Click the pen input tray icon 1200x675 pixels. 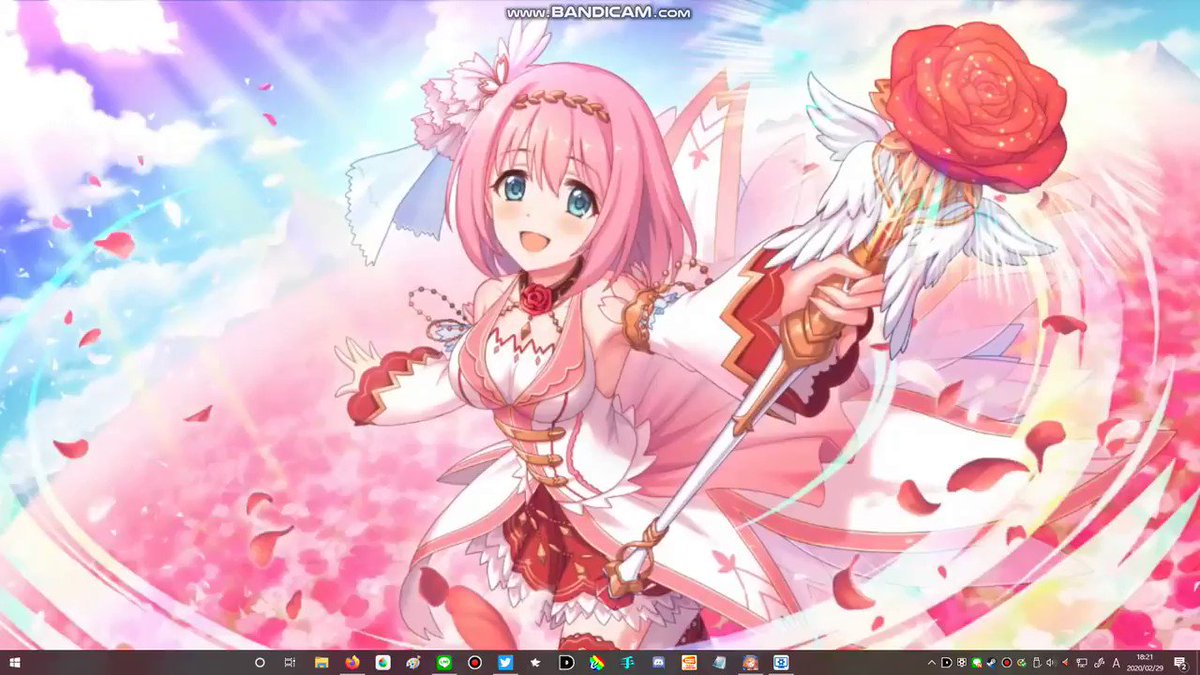[x=1098, y=662]
